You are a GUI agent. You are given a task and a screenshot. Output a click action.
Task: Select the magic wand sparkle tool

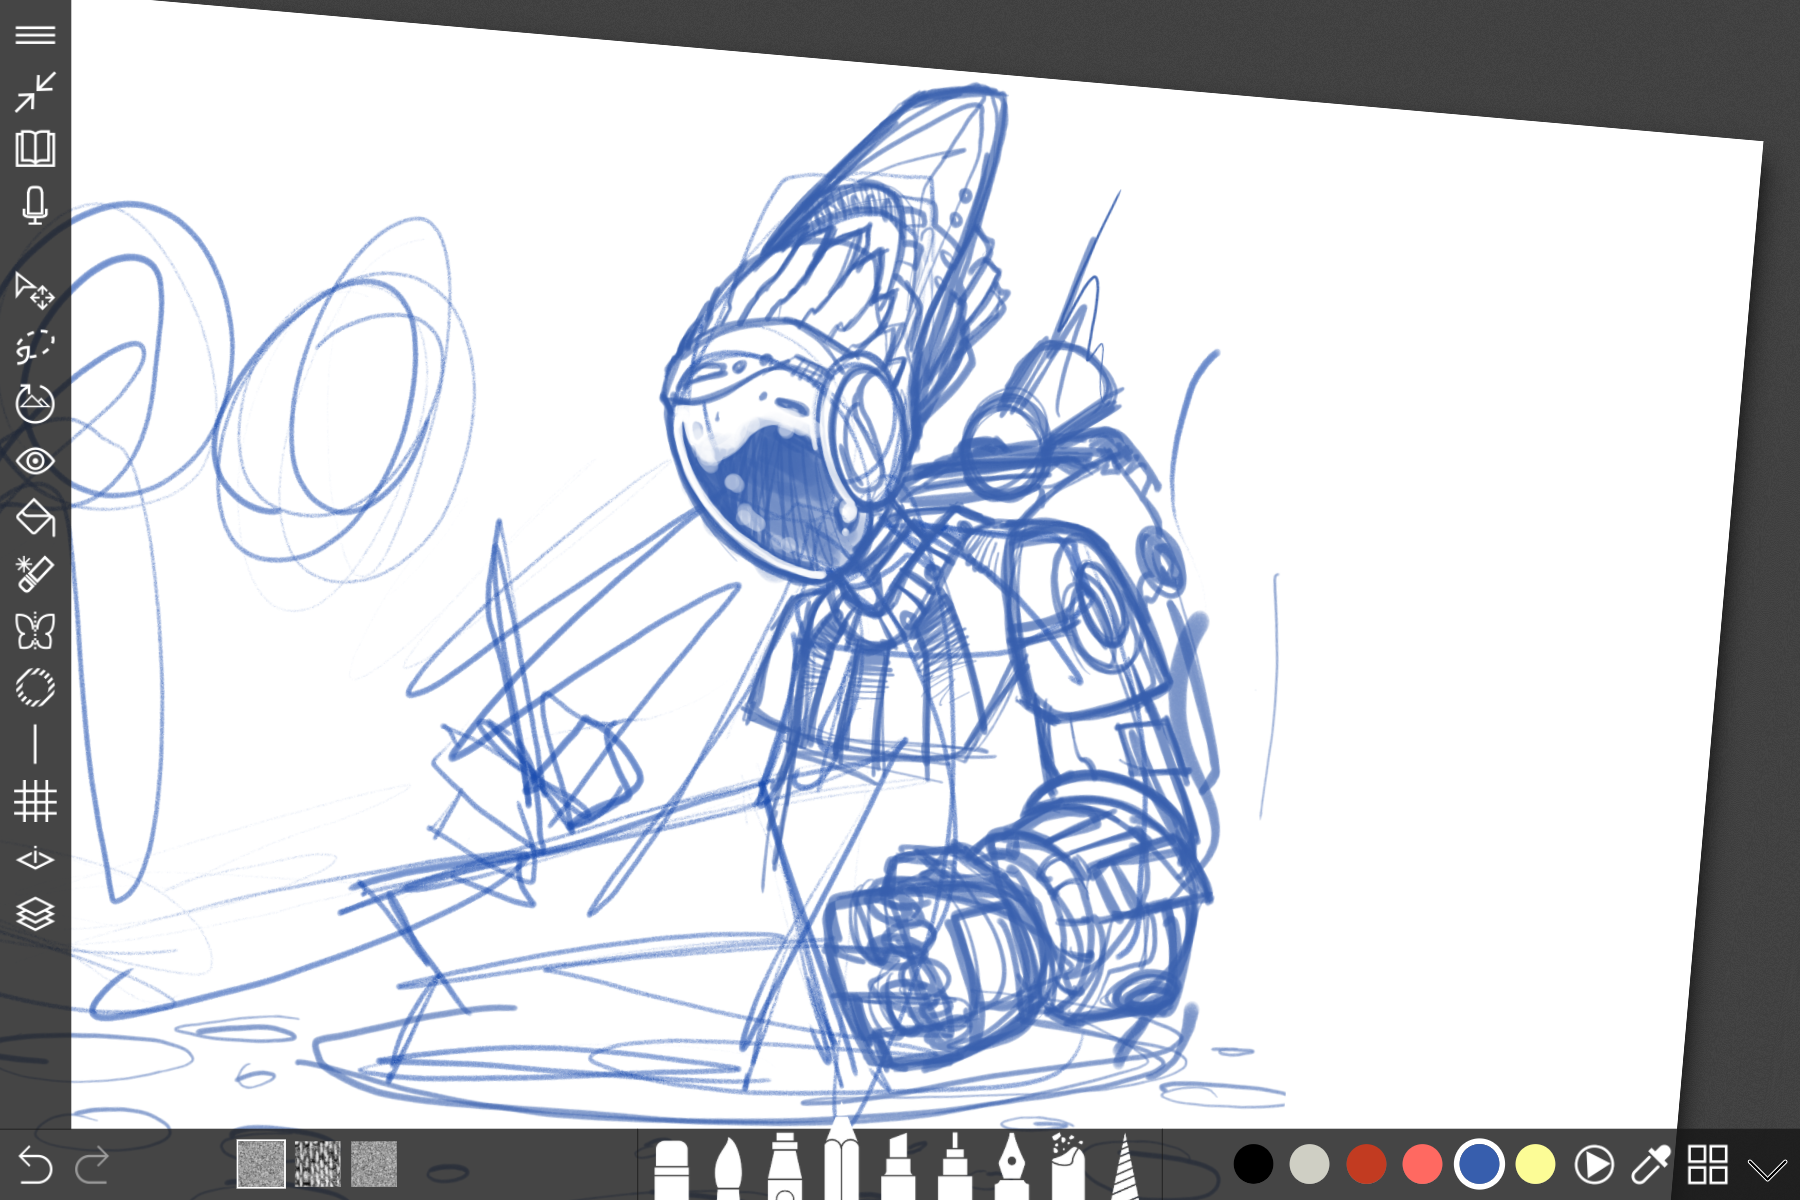(35, 574)
